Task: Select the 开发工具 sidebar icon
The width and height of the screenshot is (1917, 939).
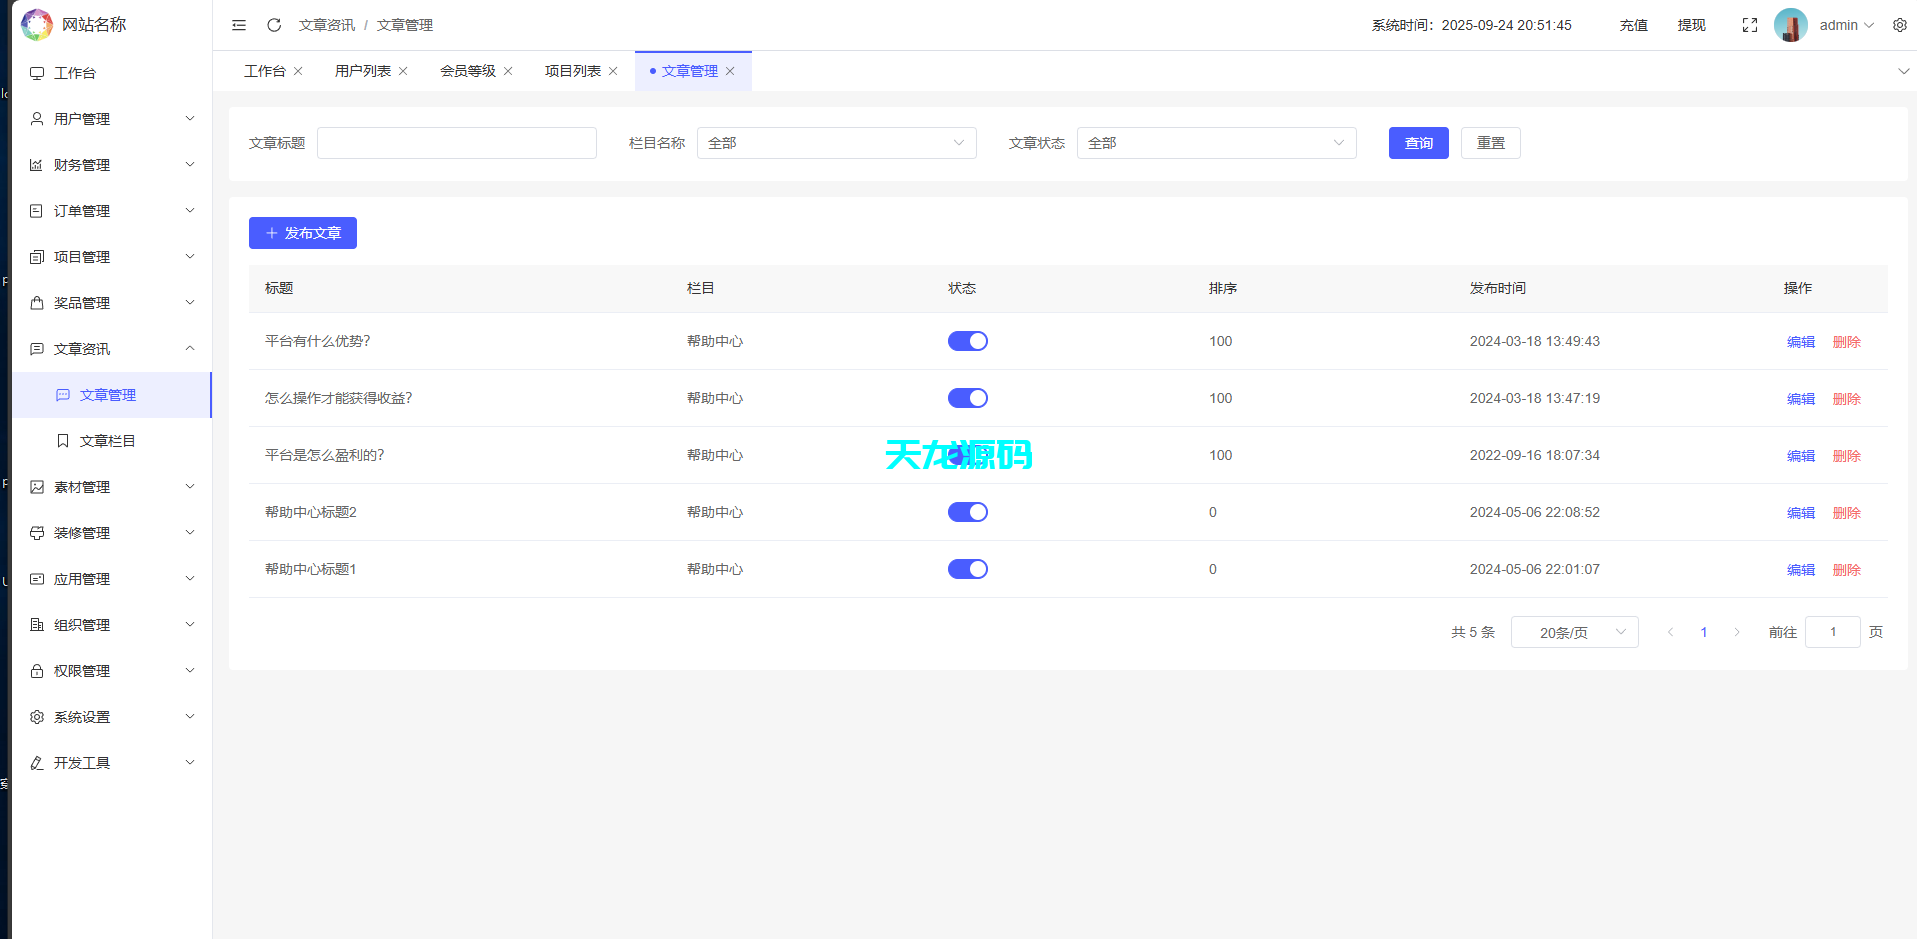Action: (37, 762)
